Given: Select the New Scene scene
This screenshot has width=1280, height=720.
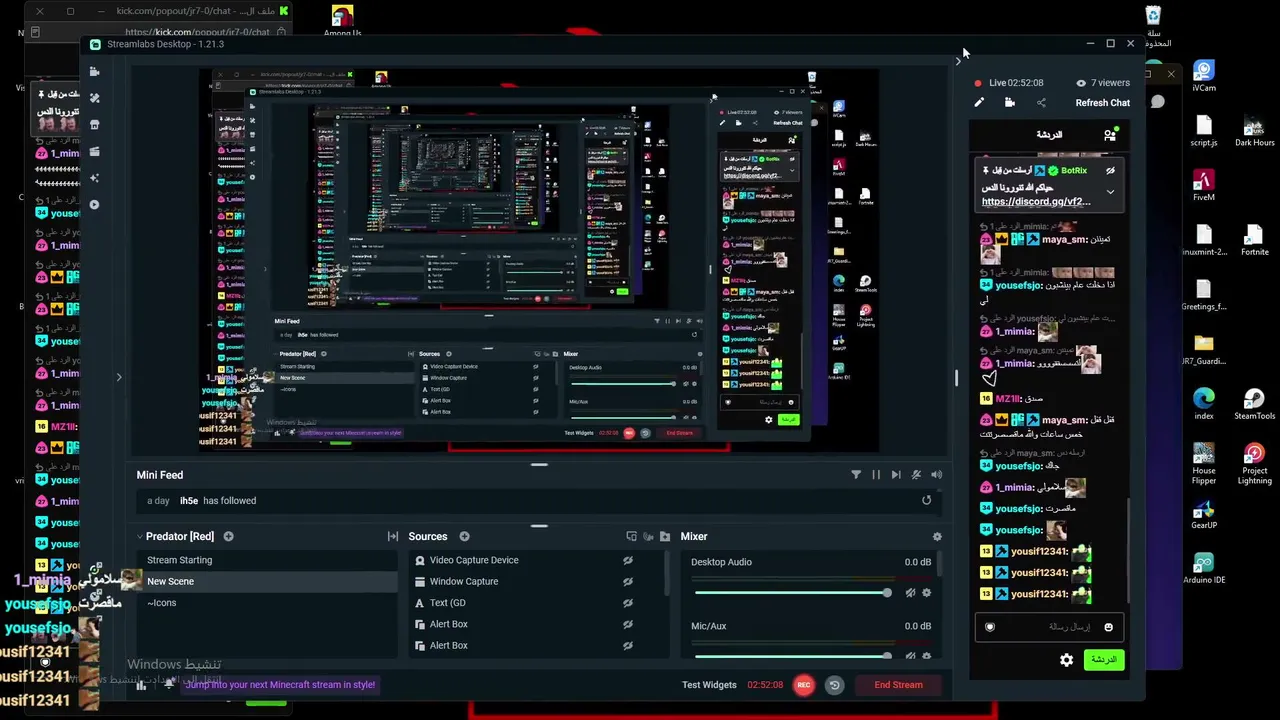Looking at the screenshot, I should point(266,581).
